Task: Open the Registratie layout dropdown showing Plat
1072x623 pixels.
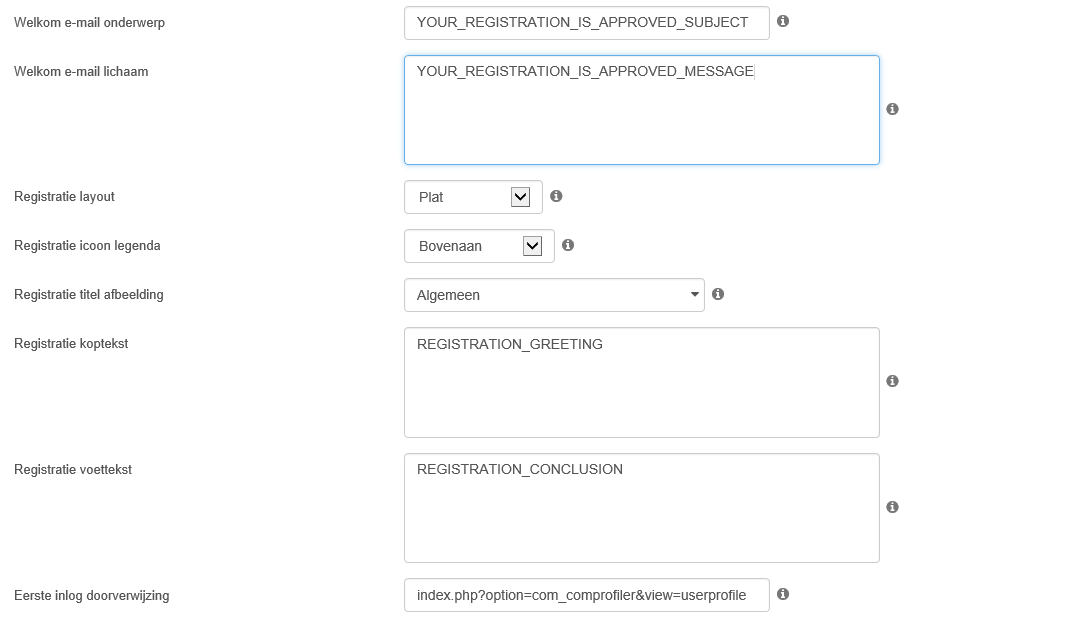Action: click(x=473, y=197)
